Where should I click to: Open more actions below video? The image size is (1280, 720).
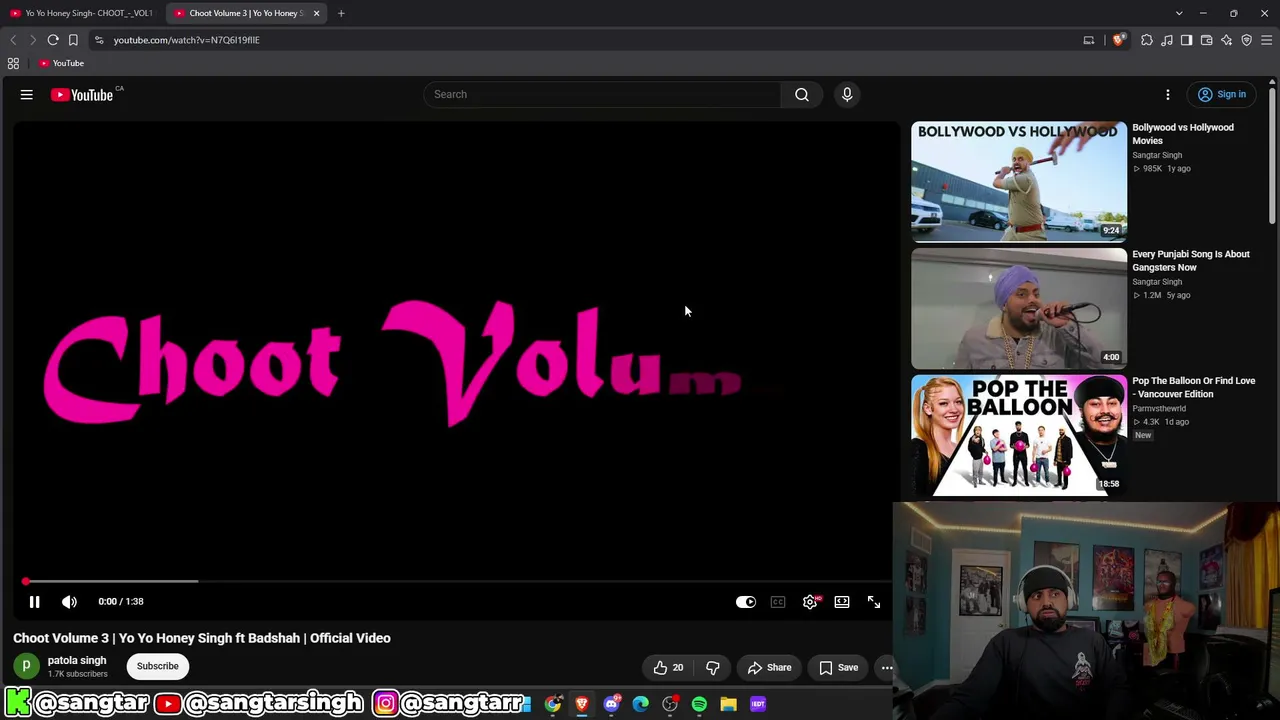887,667
